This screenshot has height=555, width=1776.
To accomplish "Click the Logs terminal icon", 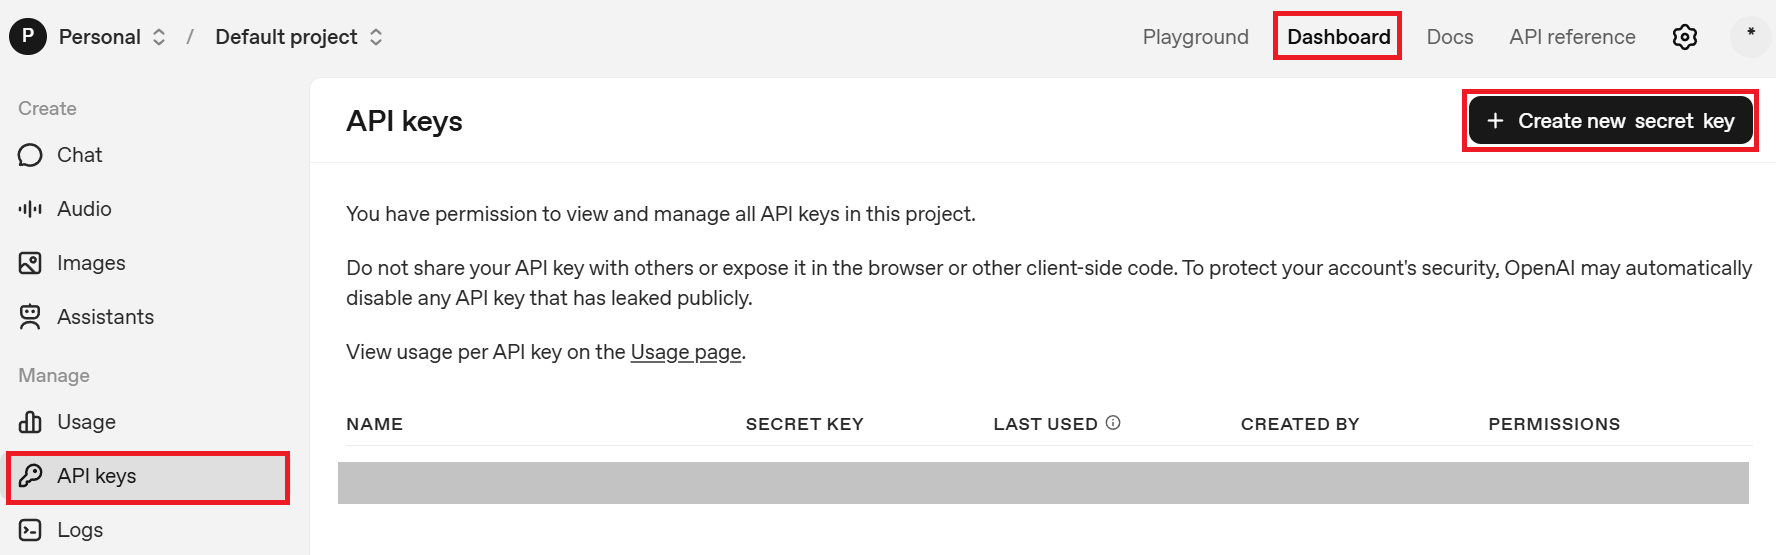I will 30,530.
